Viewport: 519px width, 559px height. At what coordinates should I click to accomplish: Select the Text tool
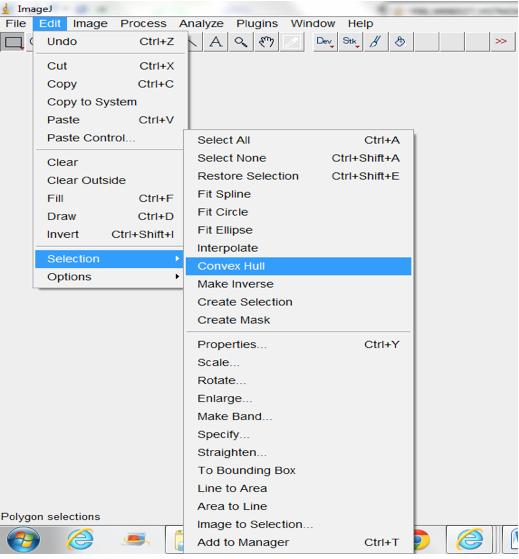[216, 42]
